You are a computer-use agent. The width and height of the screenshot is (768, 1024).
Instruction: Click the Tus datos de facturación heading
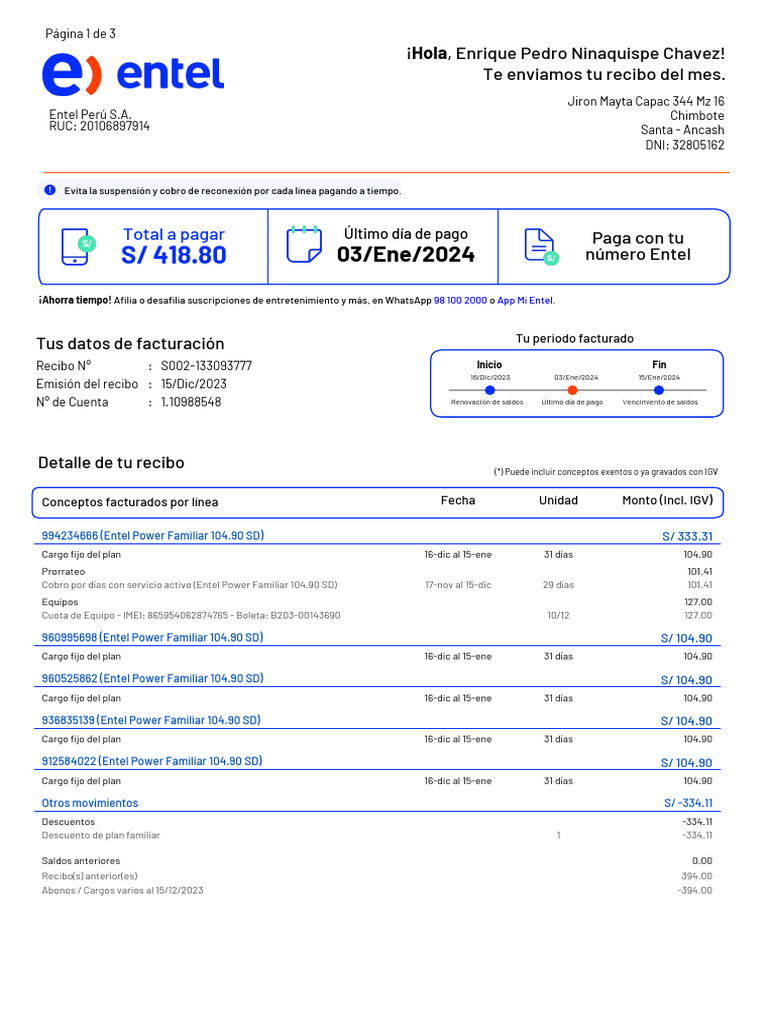(130, 344)
